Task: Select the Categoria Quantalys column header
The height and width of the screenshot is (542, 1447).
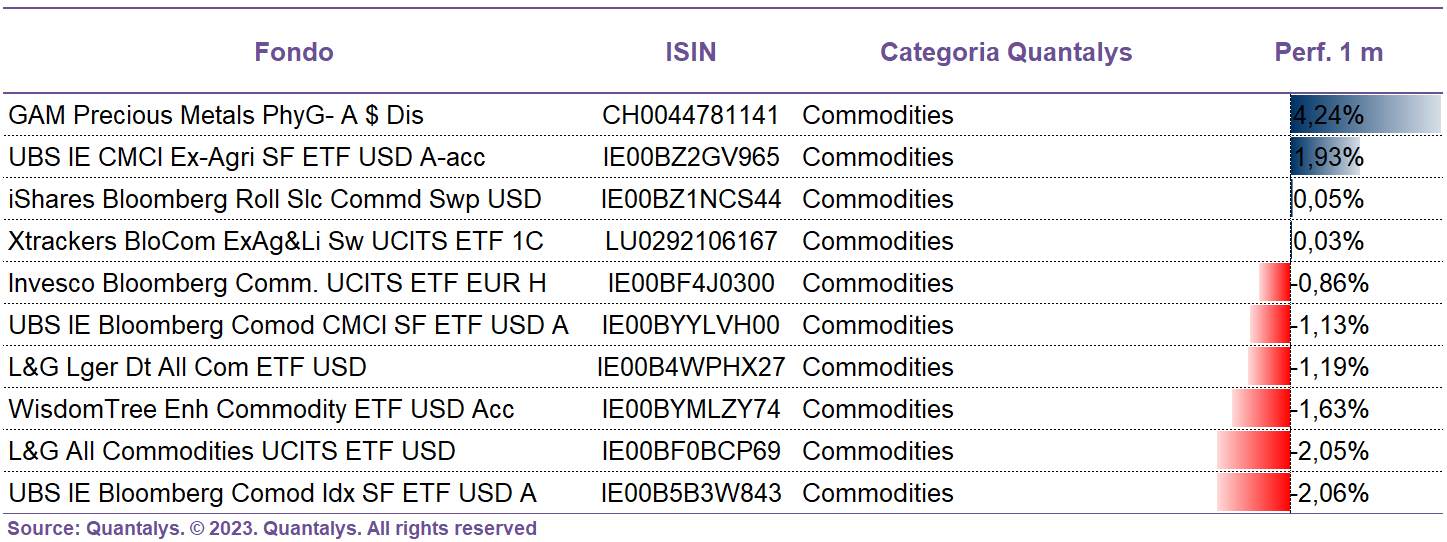Action: [1006, 52]
